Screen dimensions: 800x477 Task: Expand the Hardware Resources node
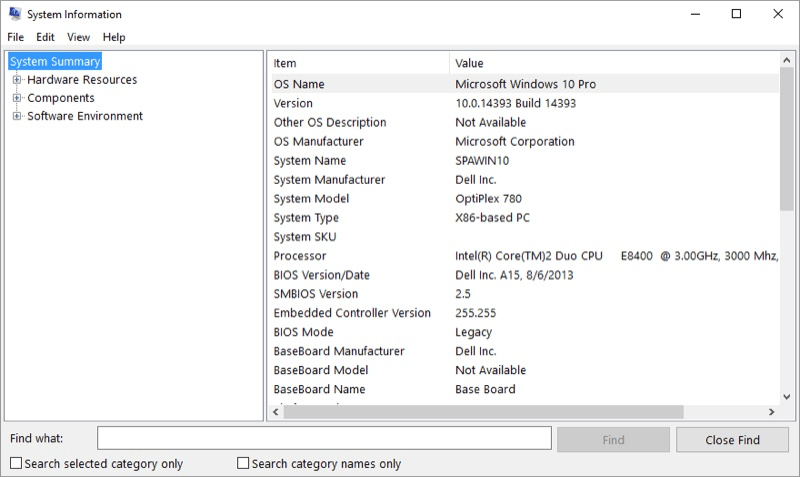click(x=17, y=80)
